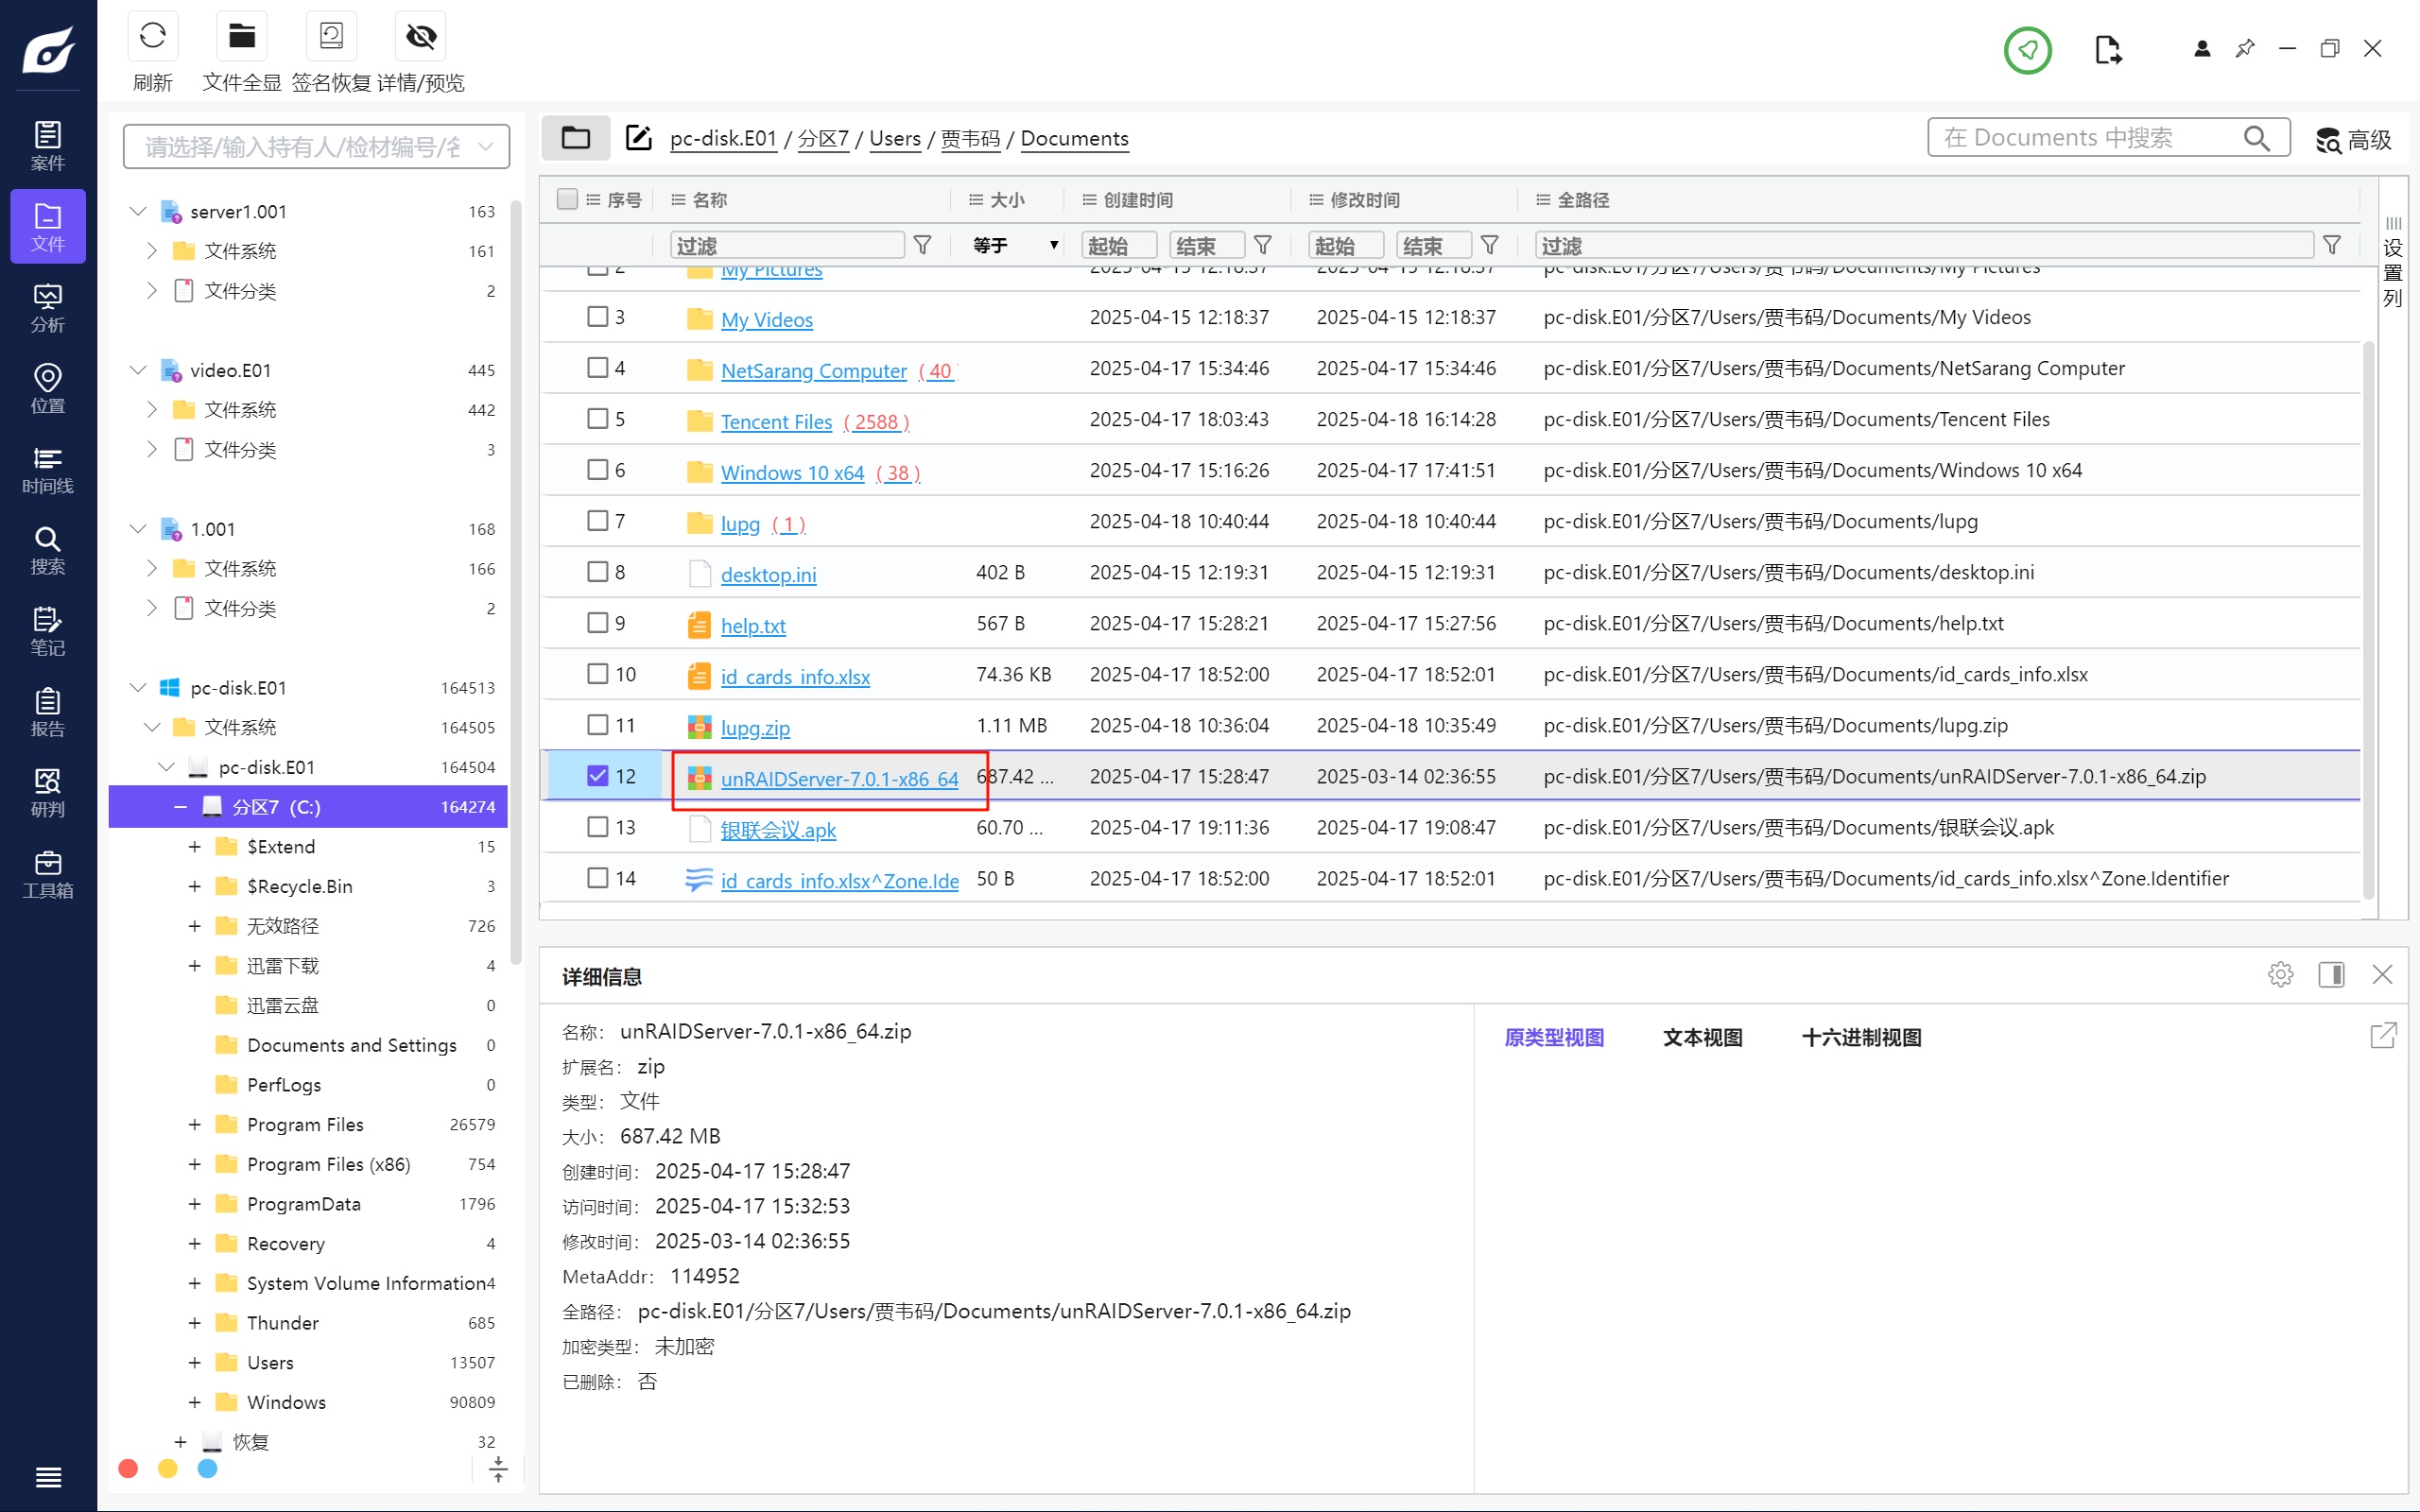Expand the Program Files folder node
This screenshot has height=1512, width=2420.
click(194, 1124)
